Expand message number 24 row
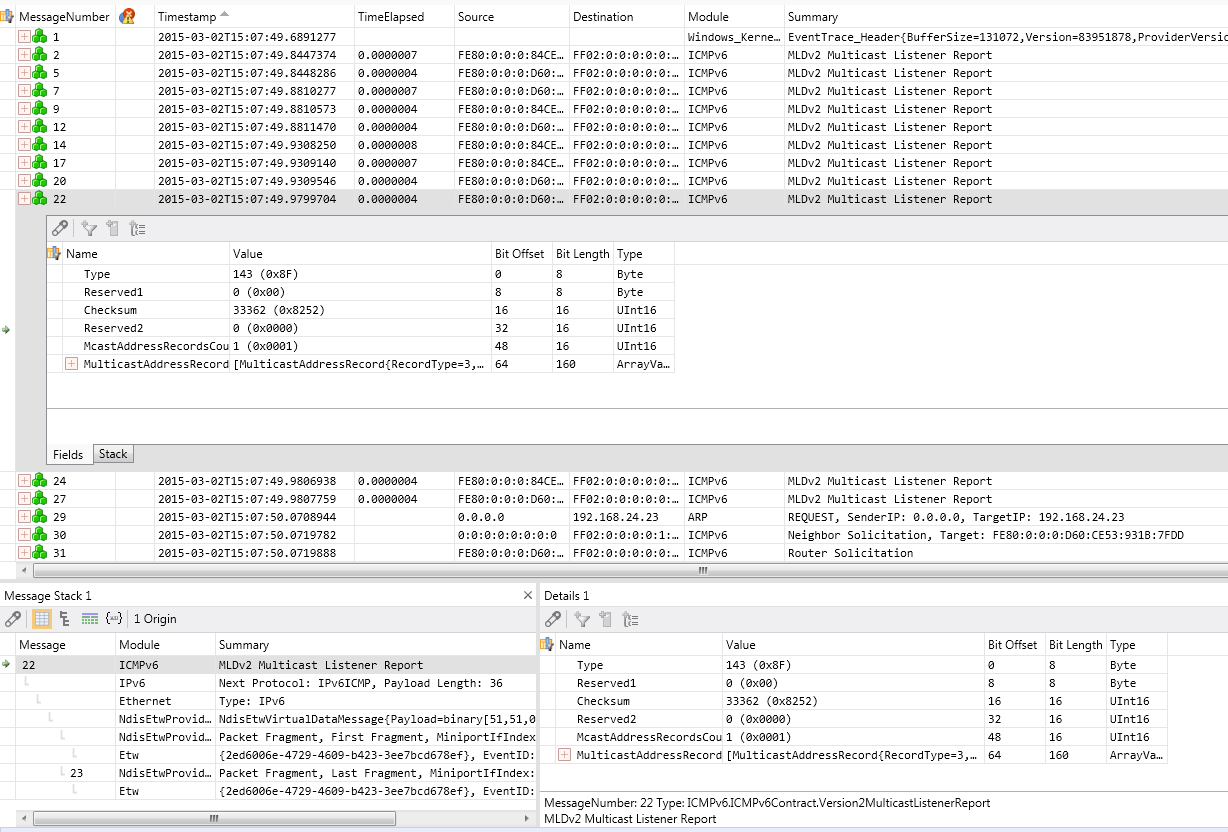This screenshot has width=1228, height=832. [x=24, y=481]
